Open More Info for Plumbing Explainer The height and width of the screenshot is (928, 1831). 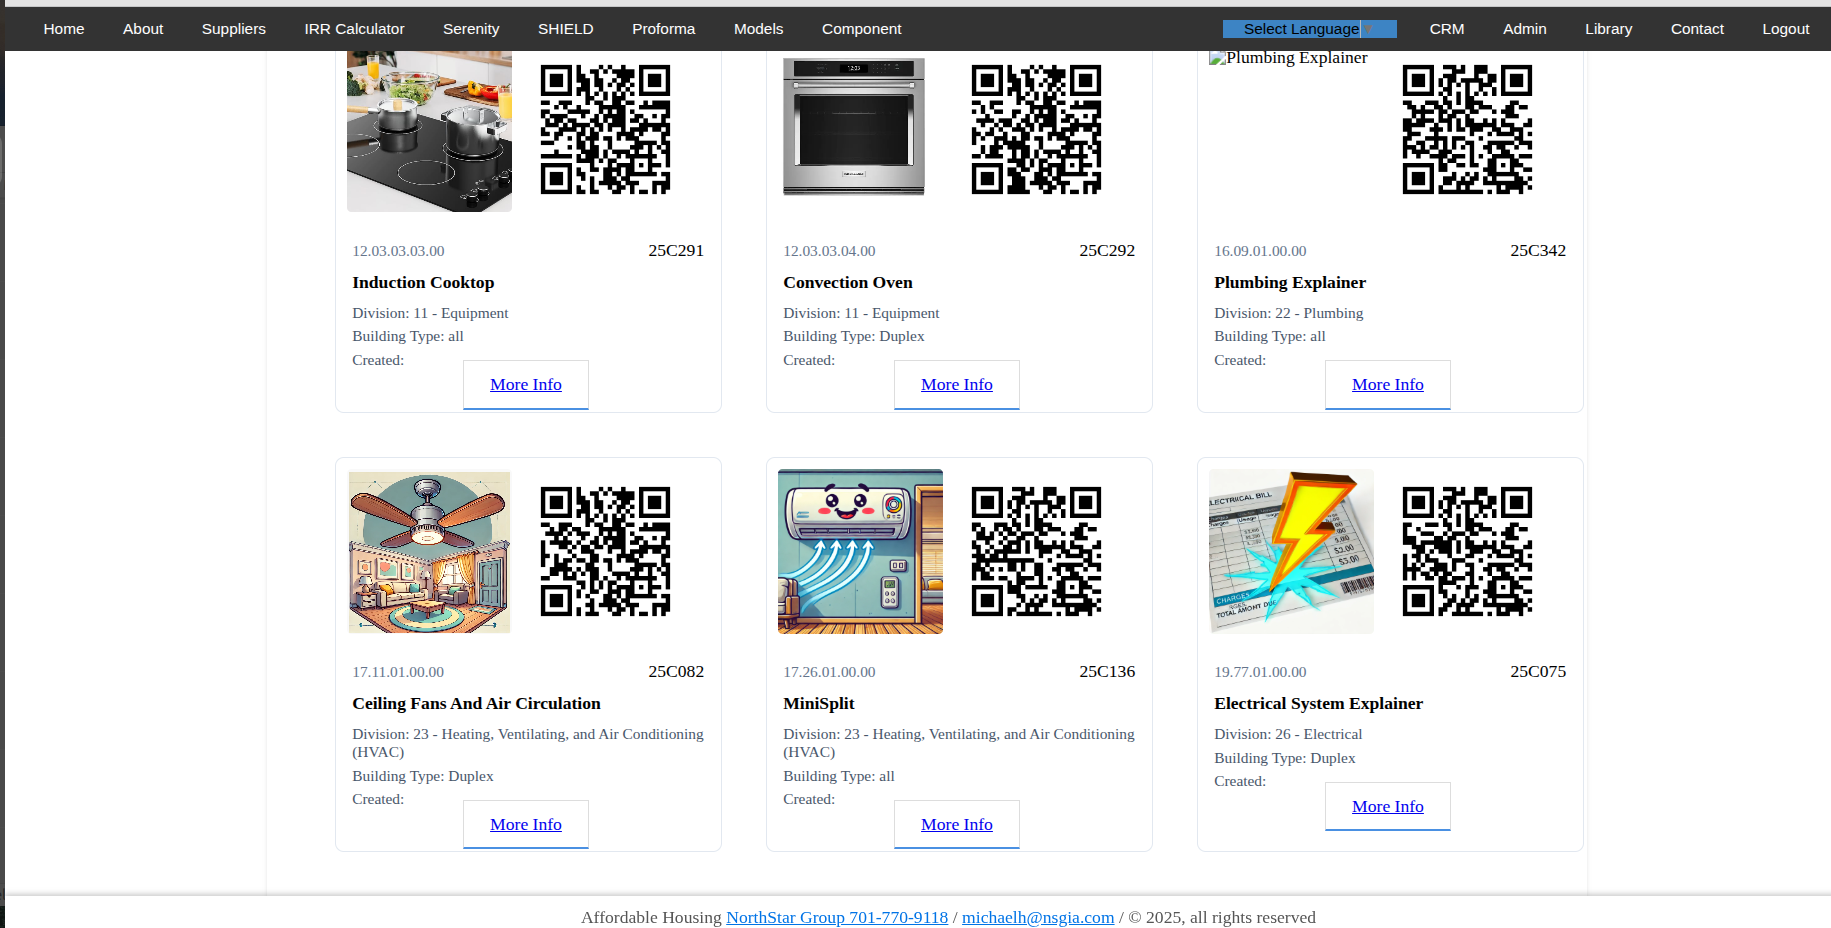[1387, 384]
